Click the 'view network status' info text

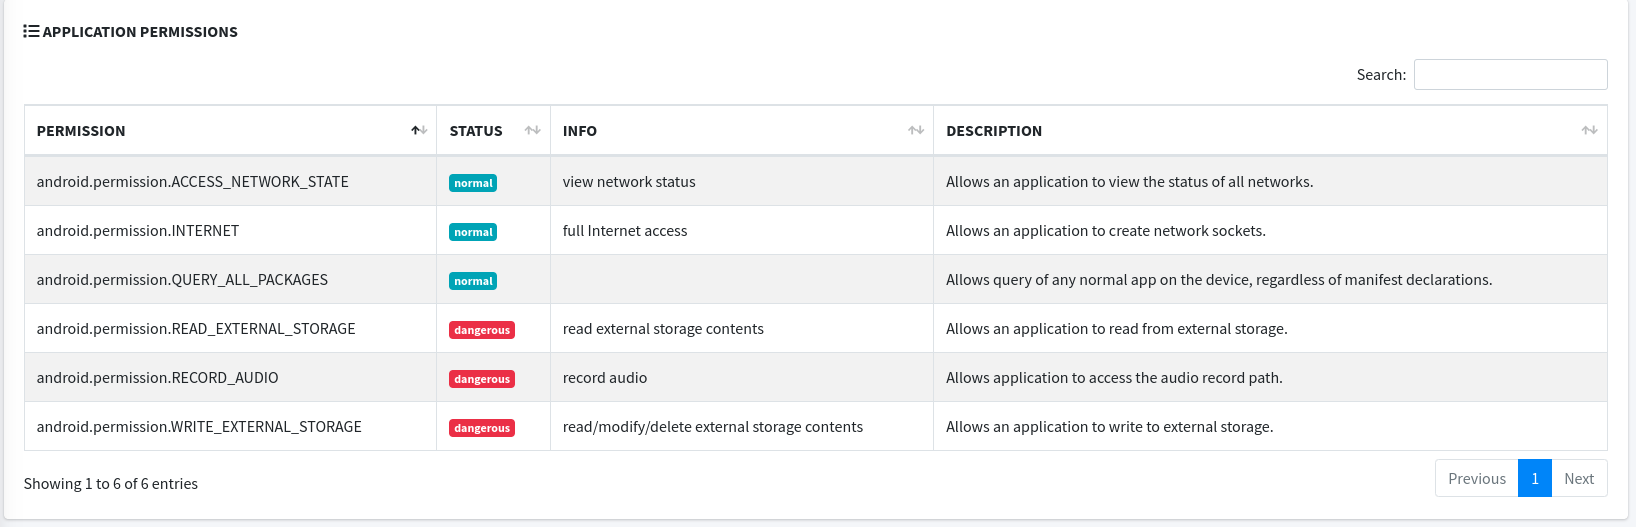pos(629,182)
